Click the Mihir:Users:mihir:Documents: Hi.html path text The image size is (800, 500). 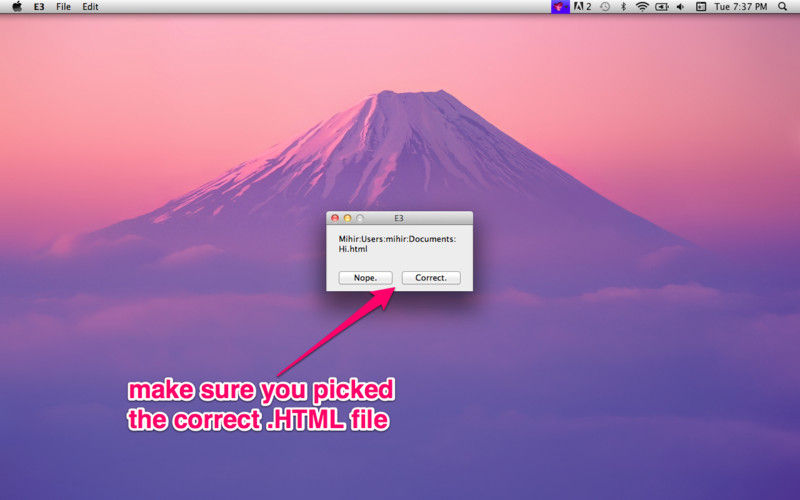[397, 243]
